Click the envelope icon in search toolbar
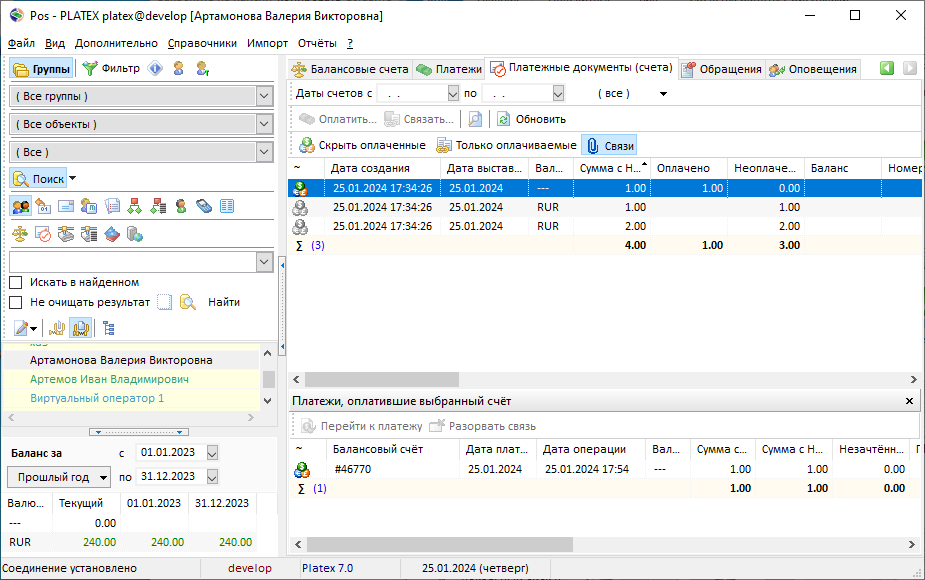Screen dimensions: 925x580 point(66,206)
